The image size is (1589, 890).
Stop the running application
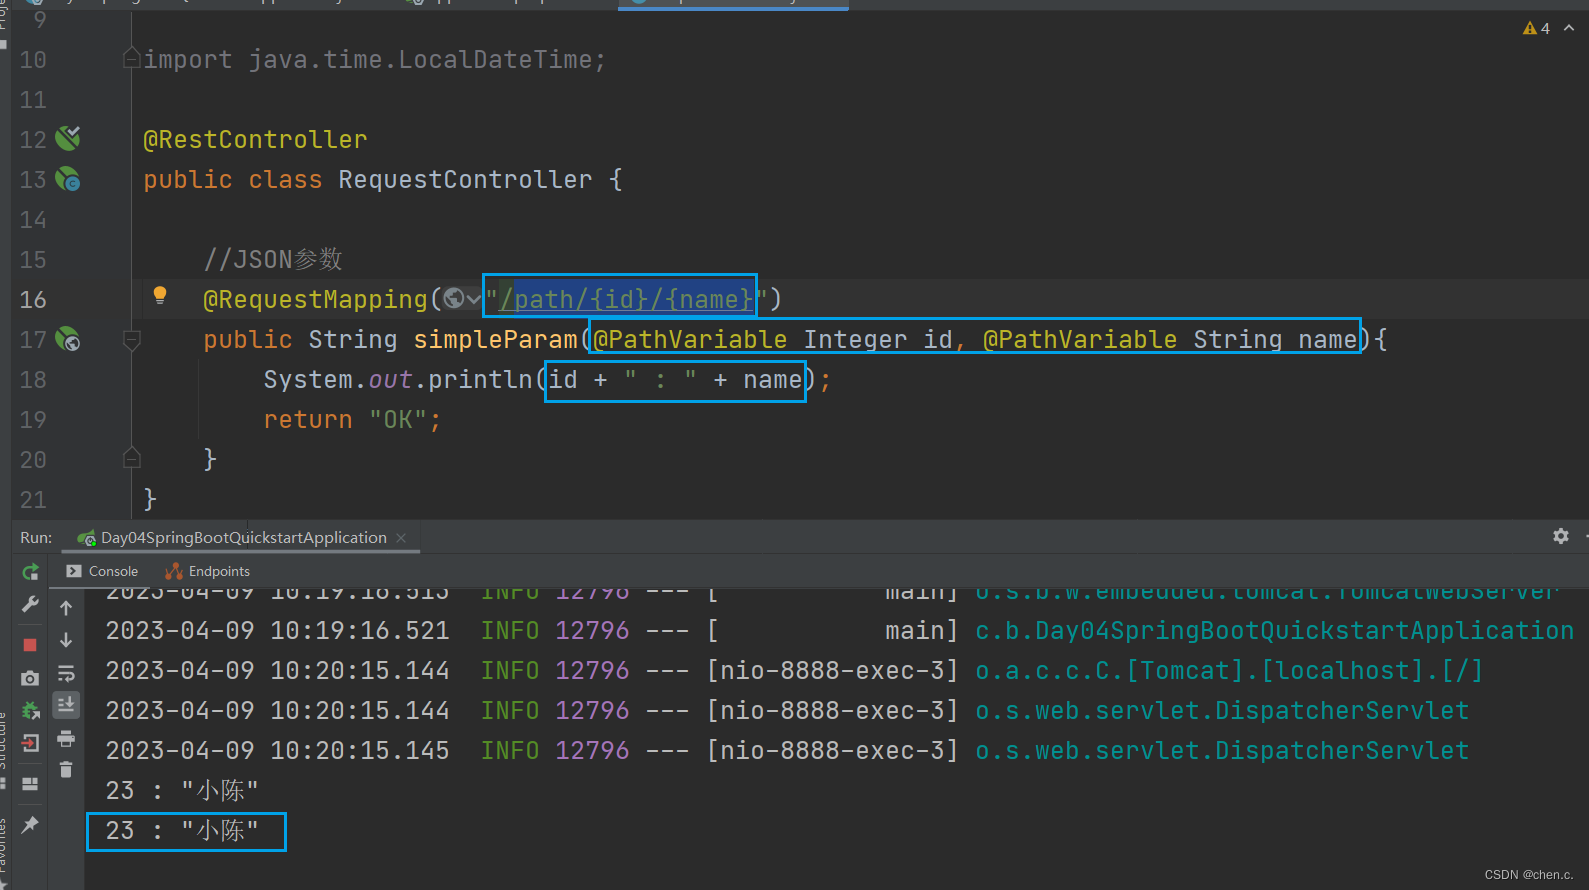[30, 645]
